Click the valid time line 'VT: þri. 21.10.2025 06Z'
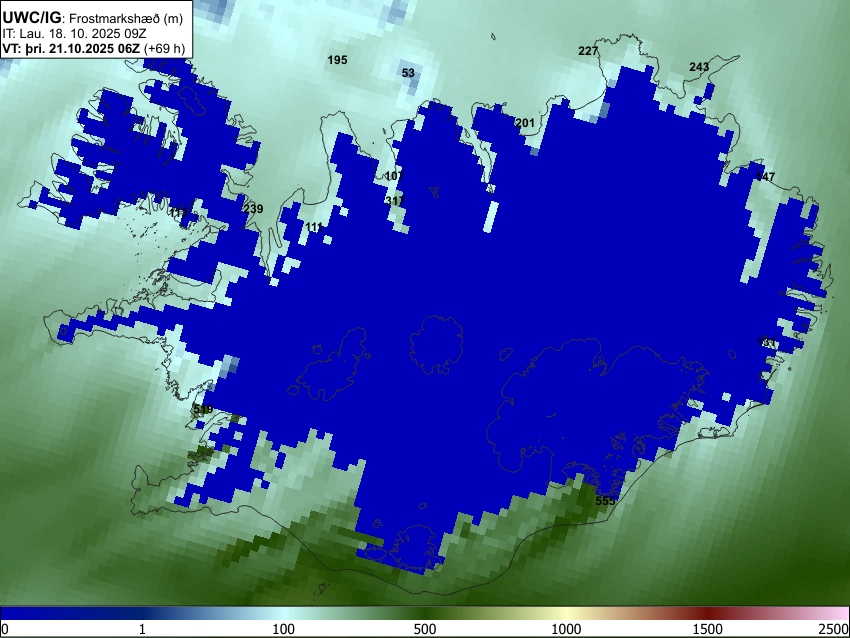This screenshot has height=638, width=850. pos(71,48)
